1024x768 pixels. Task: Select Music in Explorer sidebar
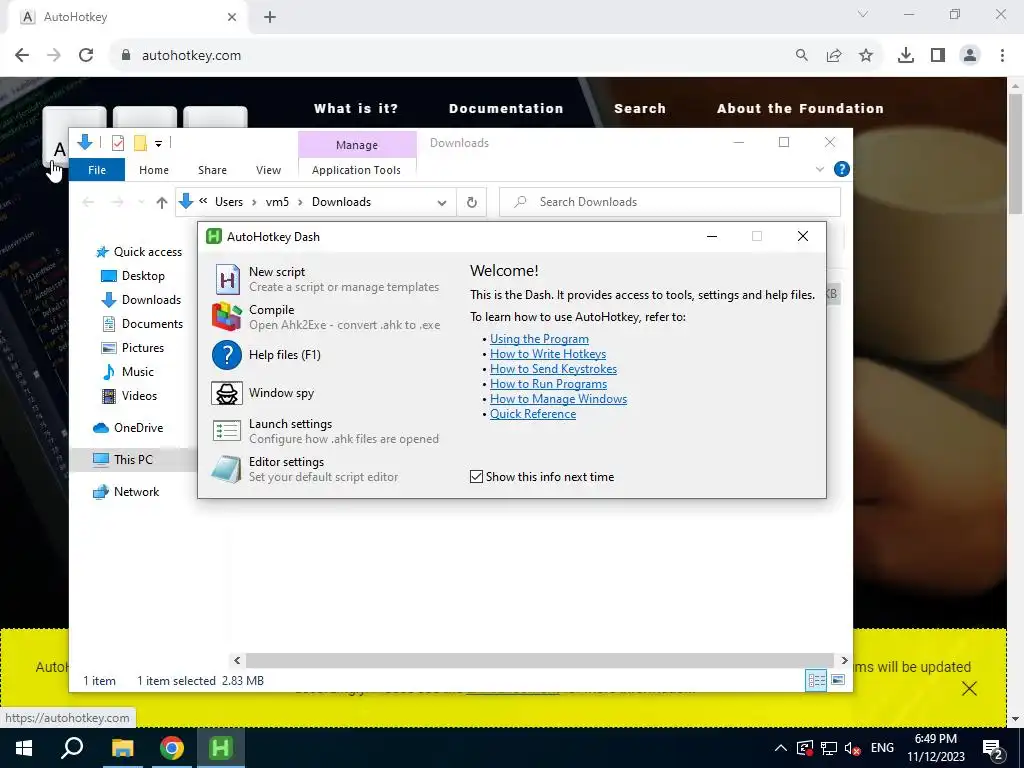(x=128, y=372)
